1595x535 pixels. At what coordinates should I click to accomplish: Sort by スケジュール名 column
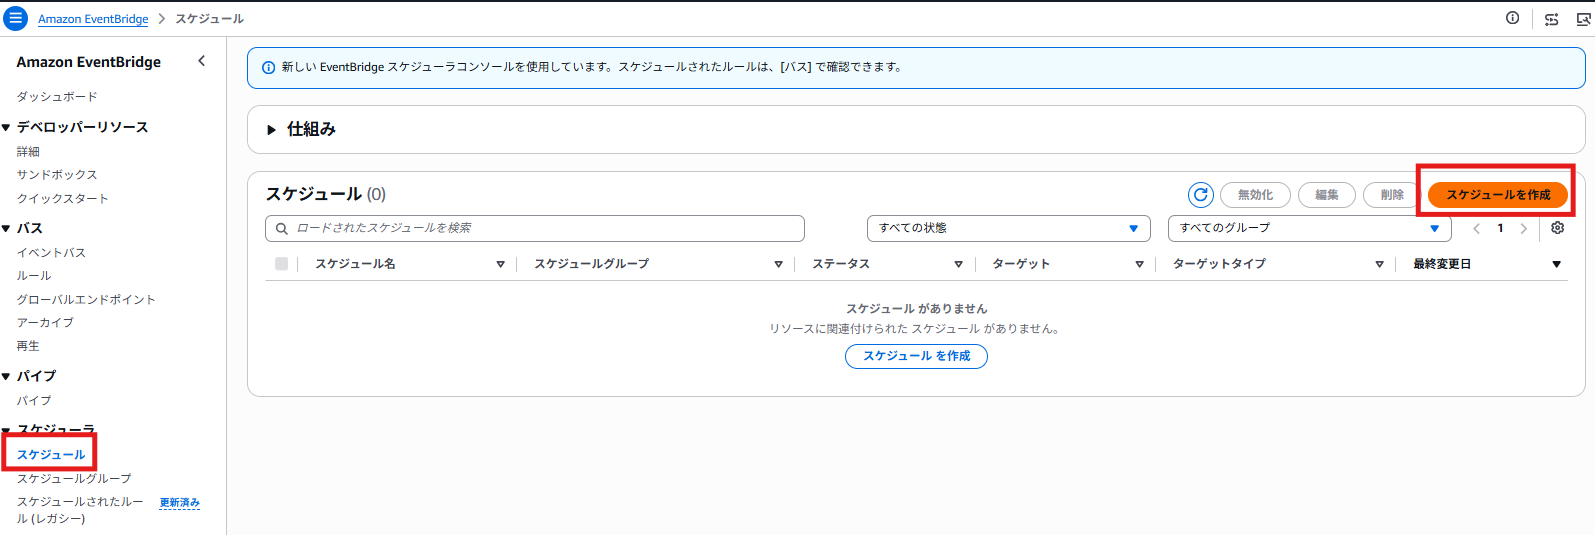click(x=500, y=264)
